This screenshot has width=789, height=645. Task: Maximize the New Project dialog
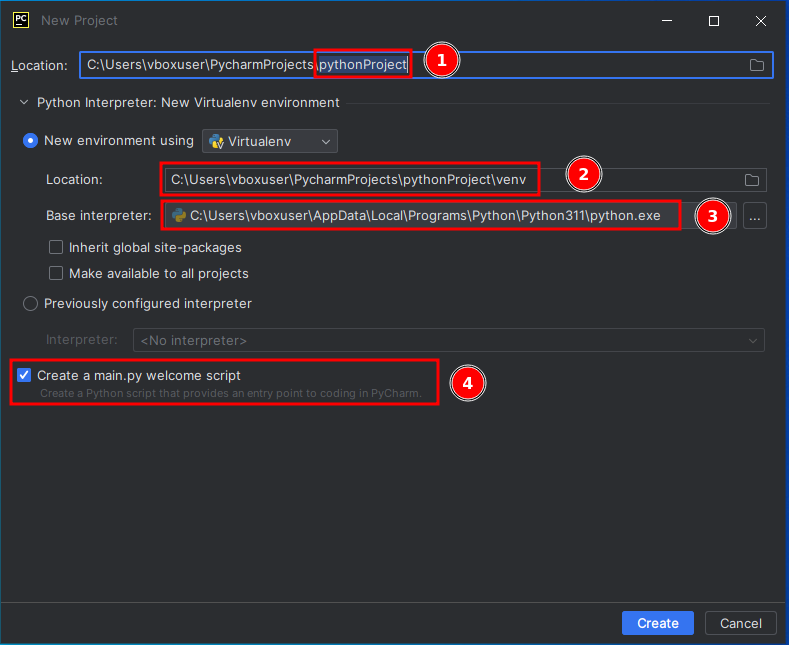click(714, 21)
